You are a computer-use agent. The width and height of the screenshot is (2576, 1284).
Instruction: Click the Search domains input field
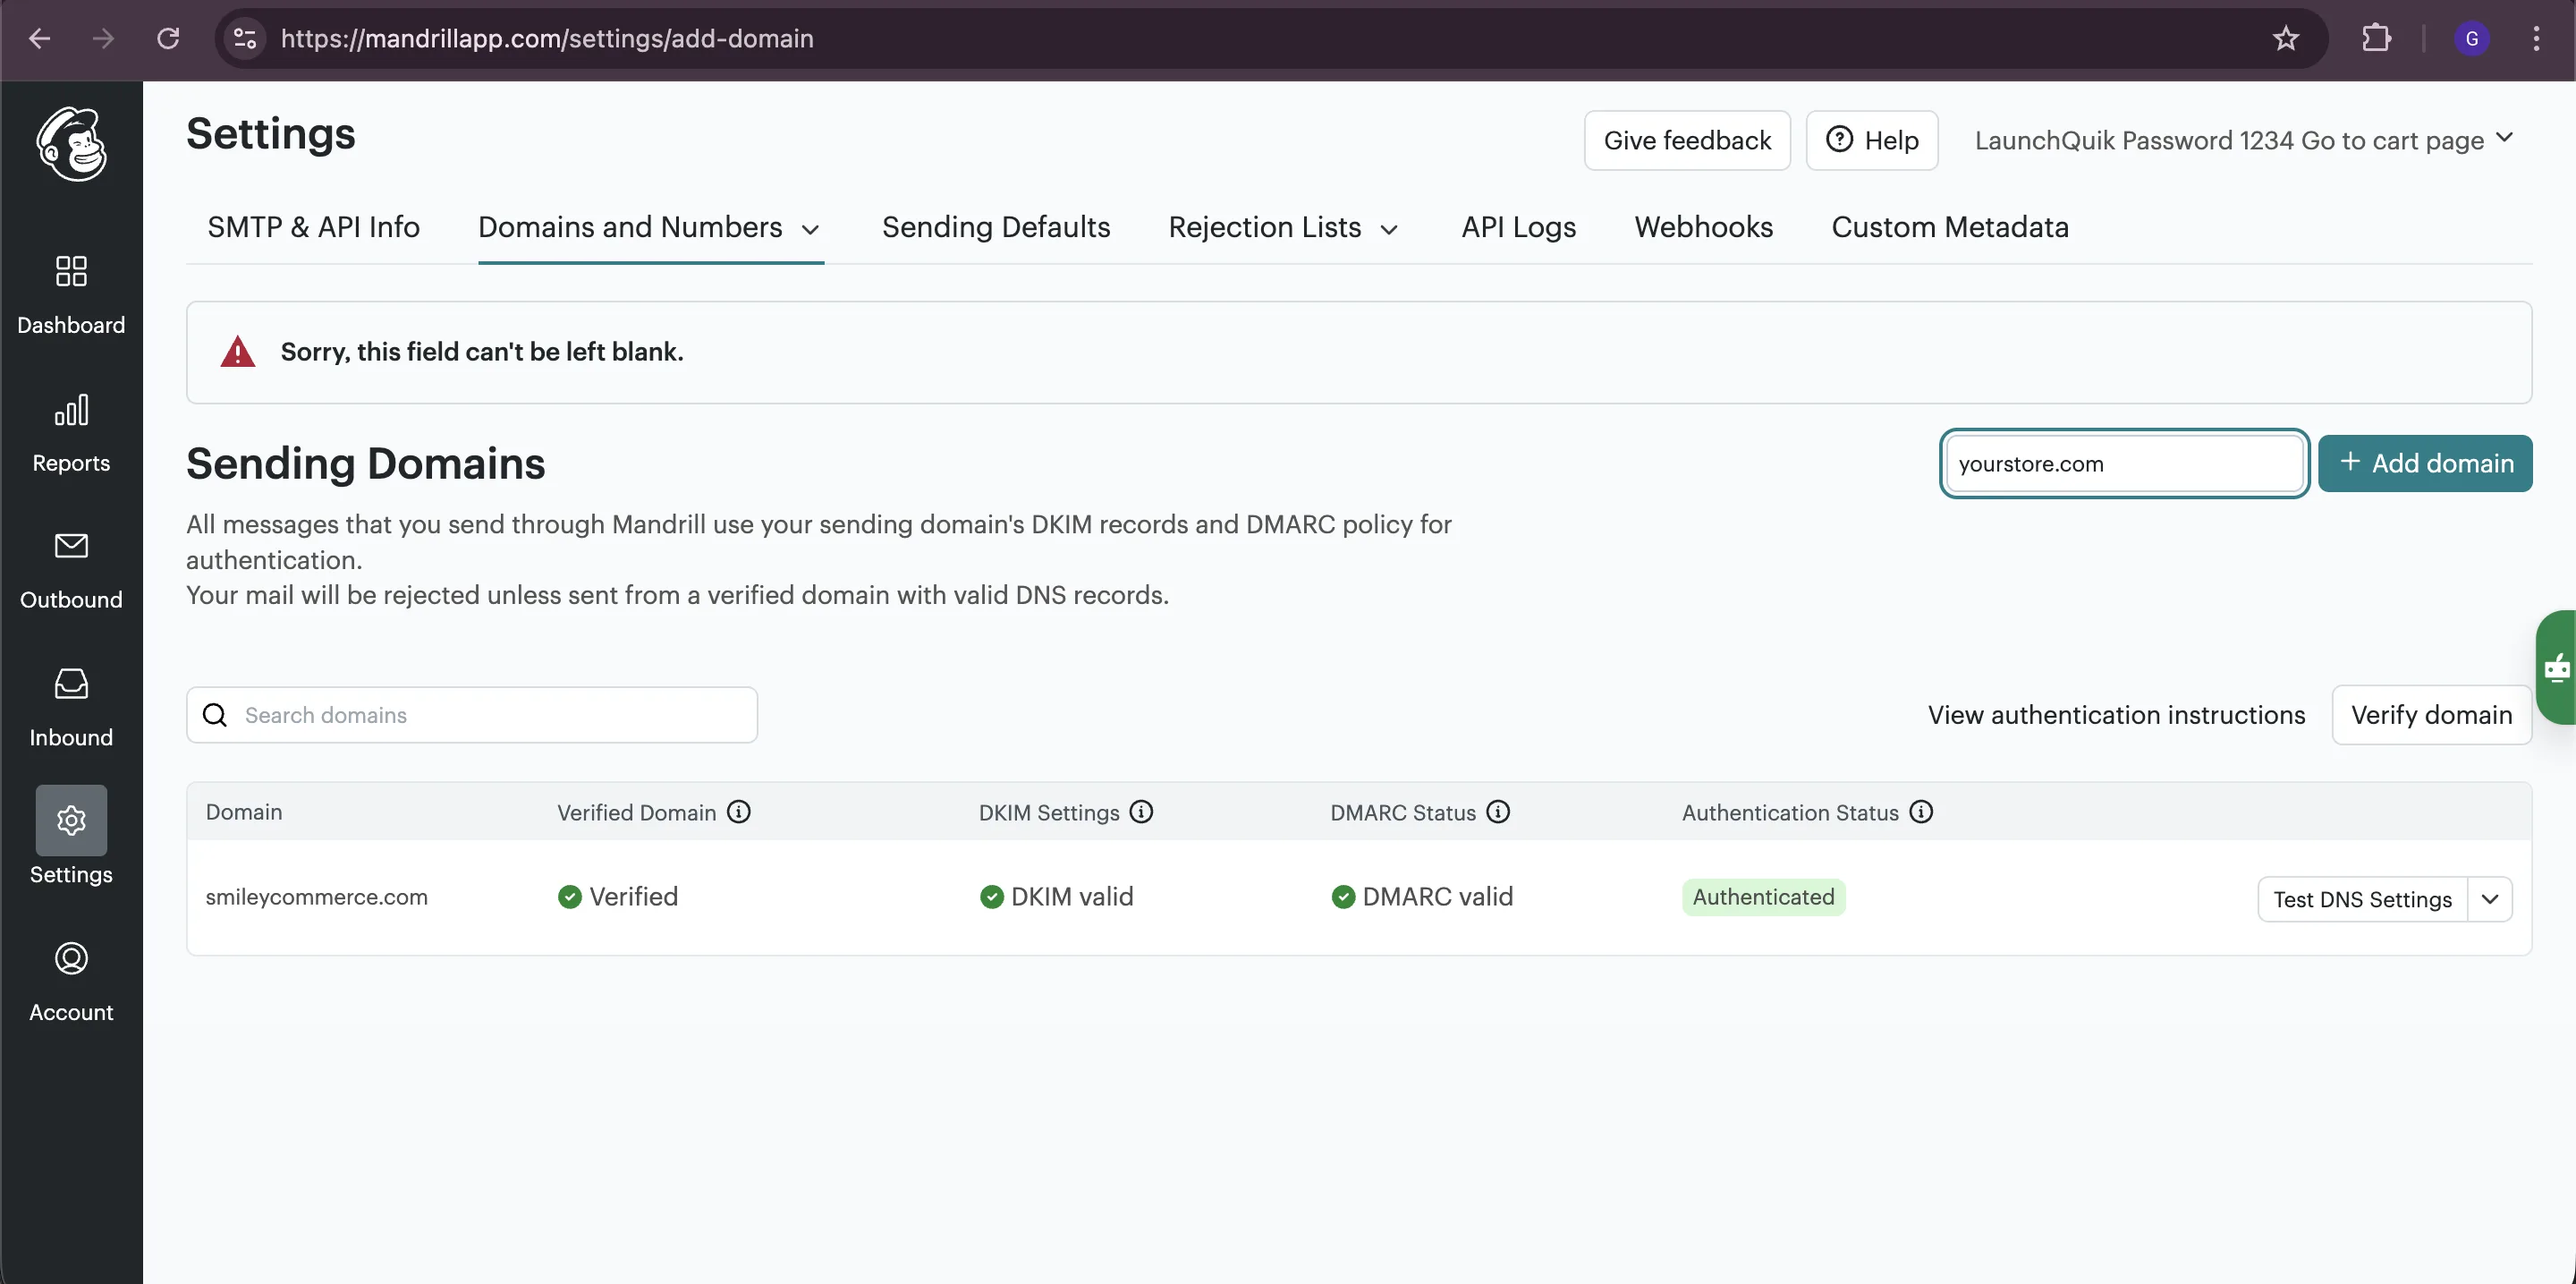click(x=472, y=715)
